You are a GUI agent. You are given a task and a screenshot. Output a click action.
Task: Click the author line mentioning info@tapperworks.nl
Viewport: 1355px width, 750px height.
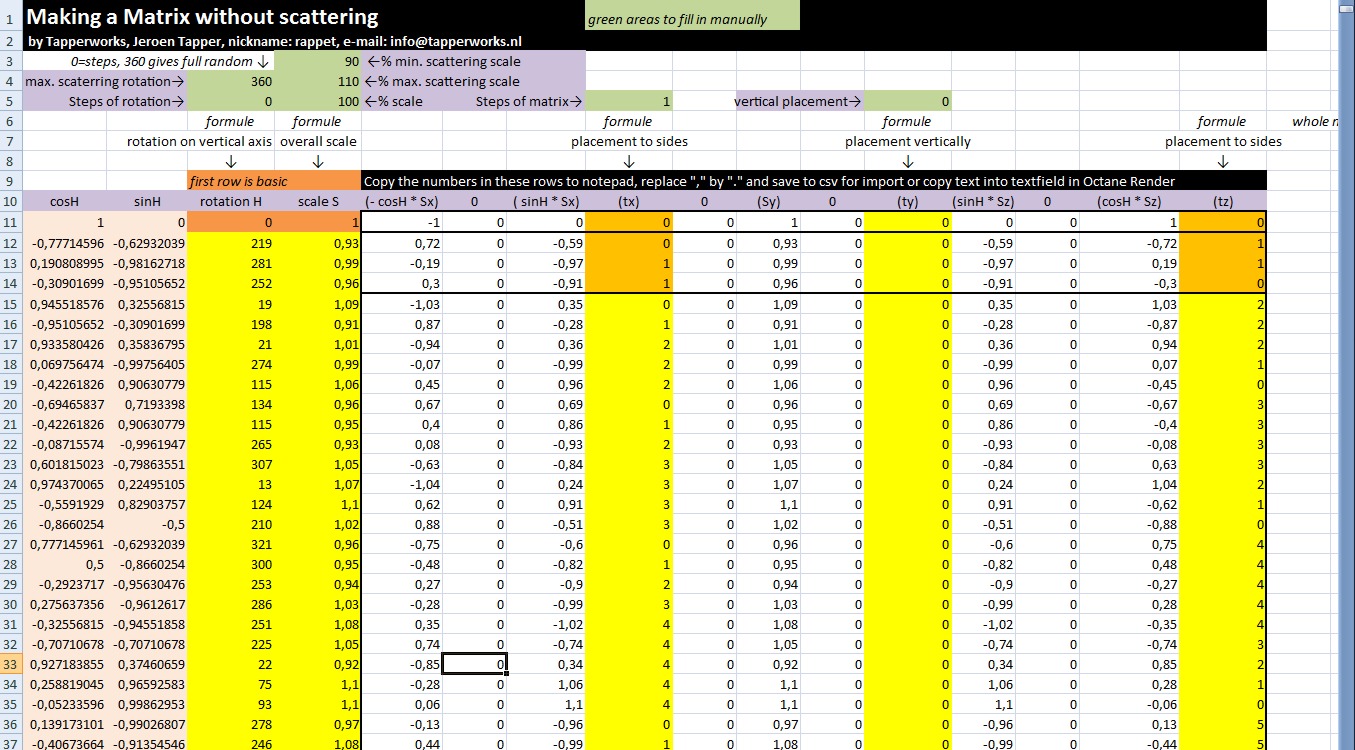click(274, 42)
